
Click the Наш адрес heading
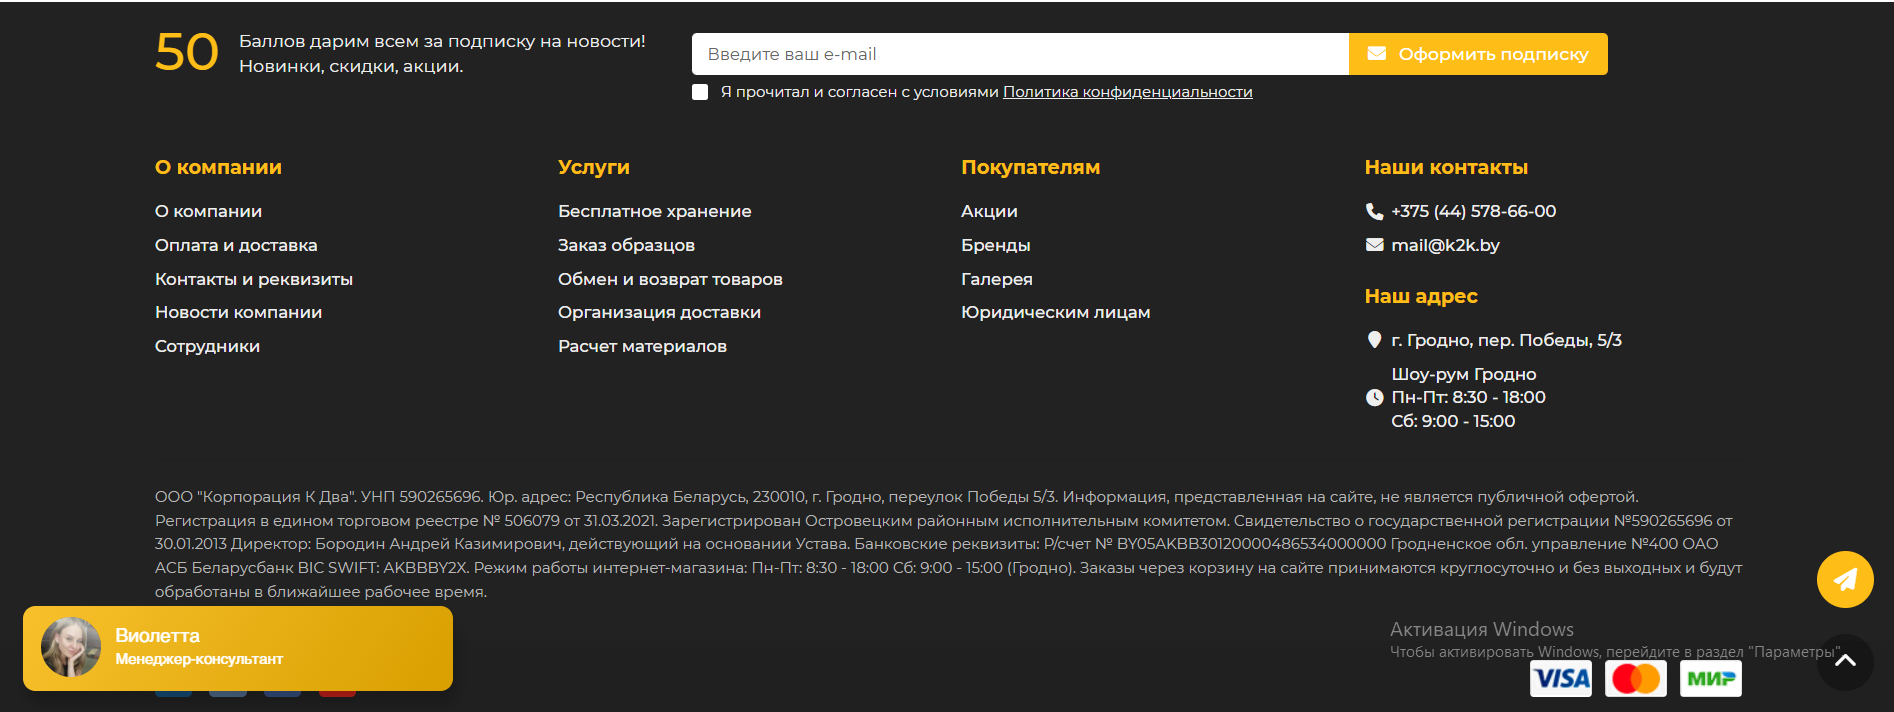[1421, 296]
